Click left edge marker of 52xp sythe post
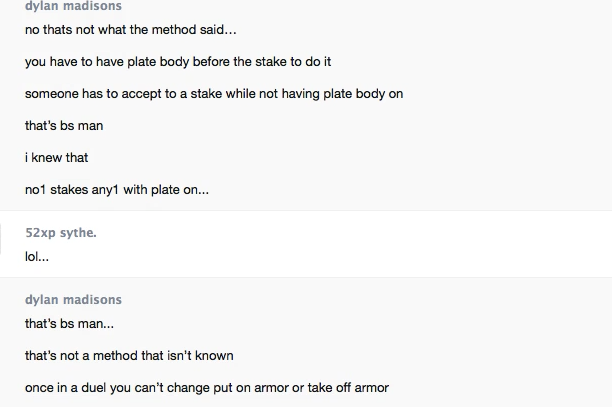 [3, 245]
